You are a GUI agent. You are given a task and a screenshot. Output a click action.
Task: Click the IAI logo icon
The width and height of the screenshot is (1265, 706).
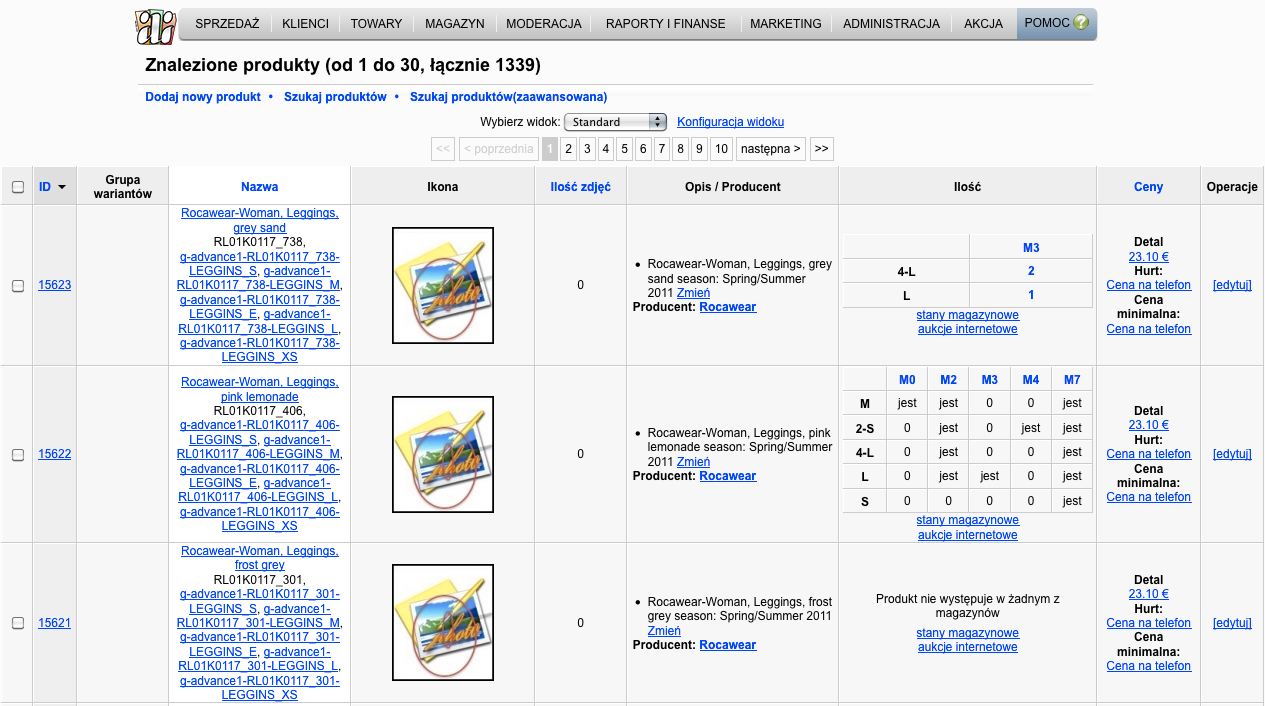point(155,26)
